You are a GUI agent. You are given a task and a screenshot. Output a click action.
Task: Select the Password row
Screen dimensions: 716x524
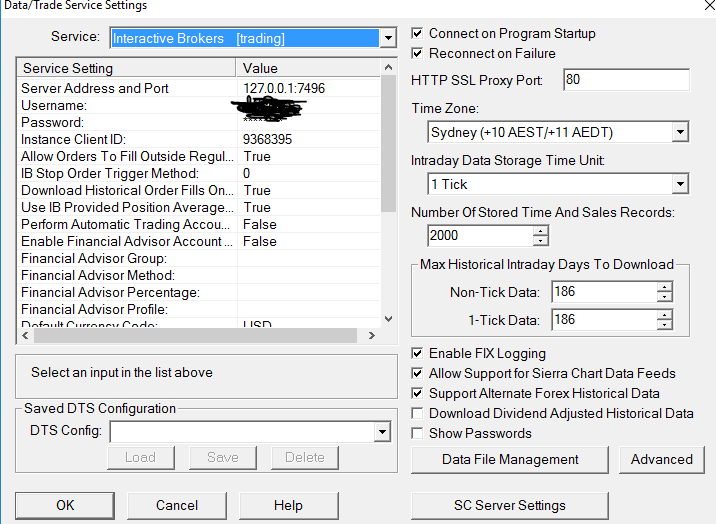coord(199,122)
